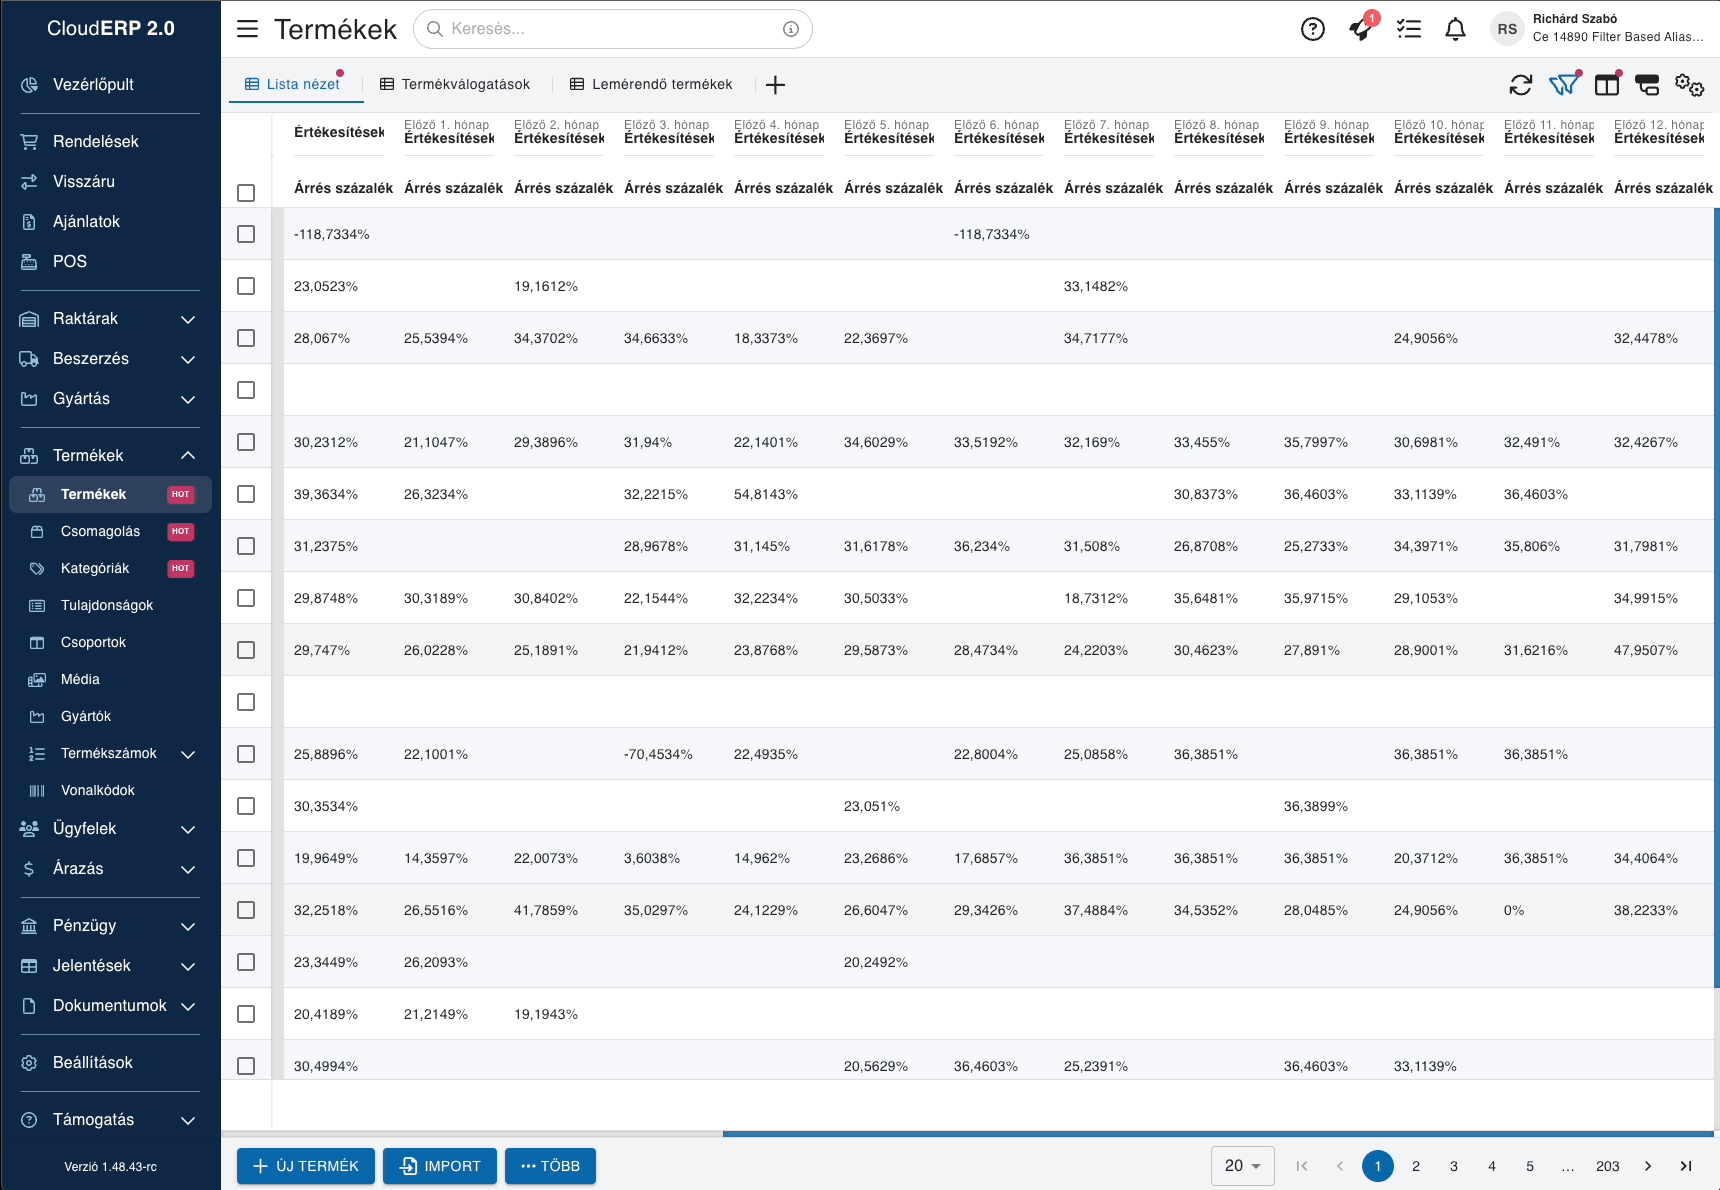Check the row with 31,2375%
The width and height of the screenshot is (1720, 1190).
click(x=246, y=546)
